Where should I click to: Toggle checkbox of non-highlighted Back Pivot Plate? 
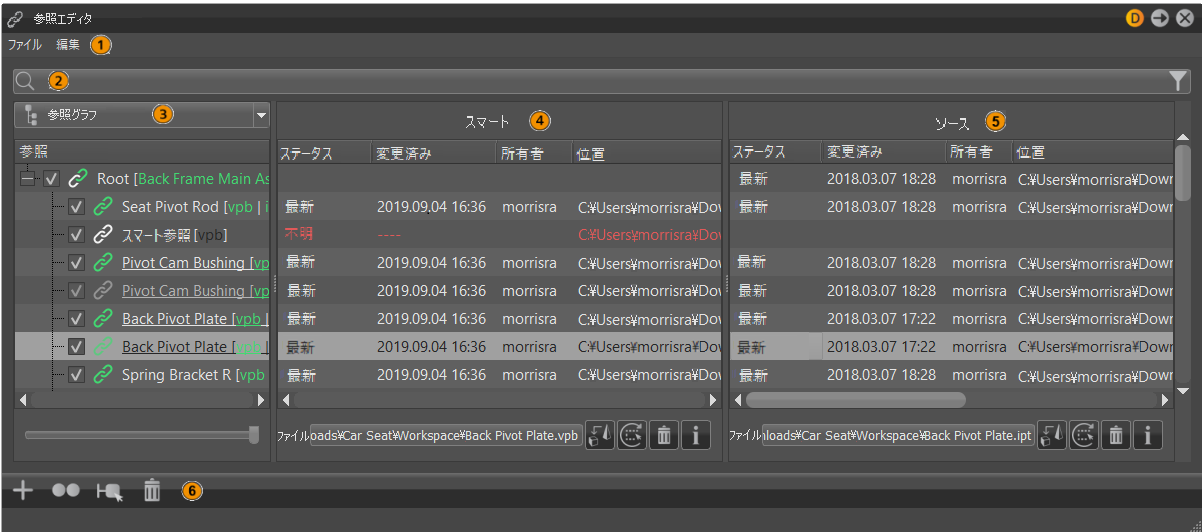coord(76,319)
